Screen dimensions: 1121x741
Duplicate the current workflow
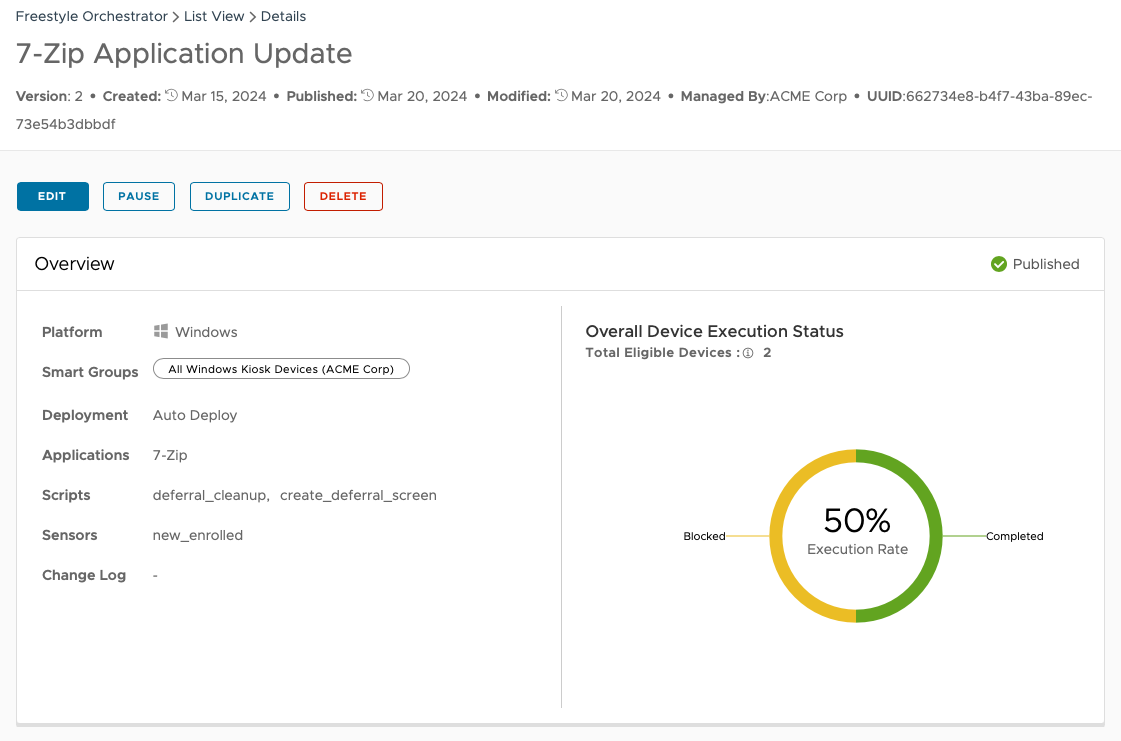point(239,196)
